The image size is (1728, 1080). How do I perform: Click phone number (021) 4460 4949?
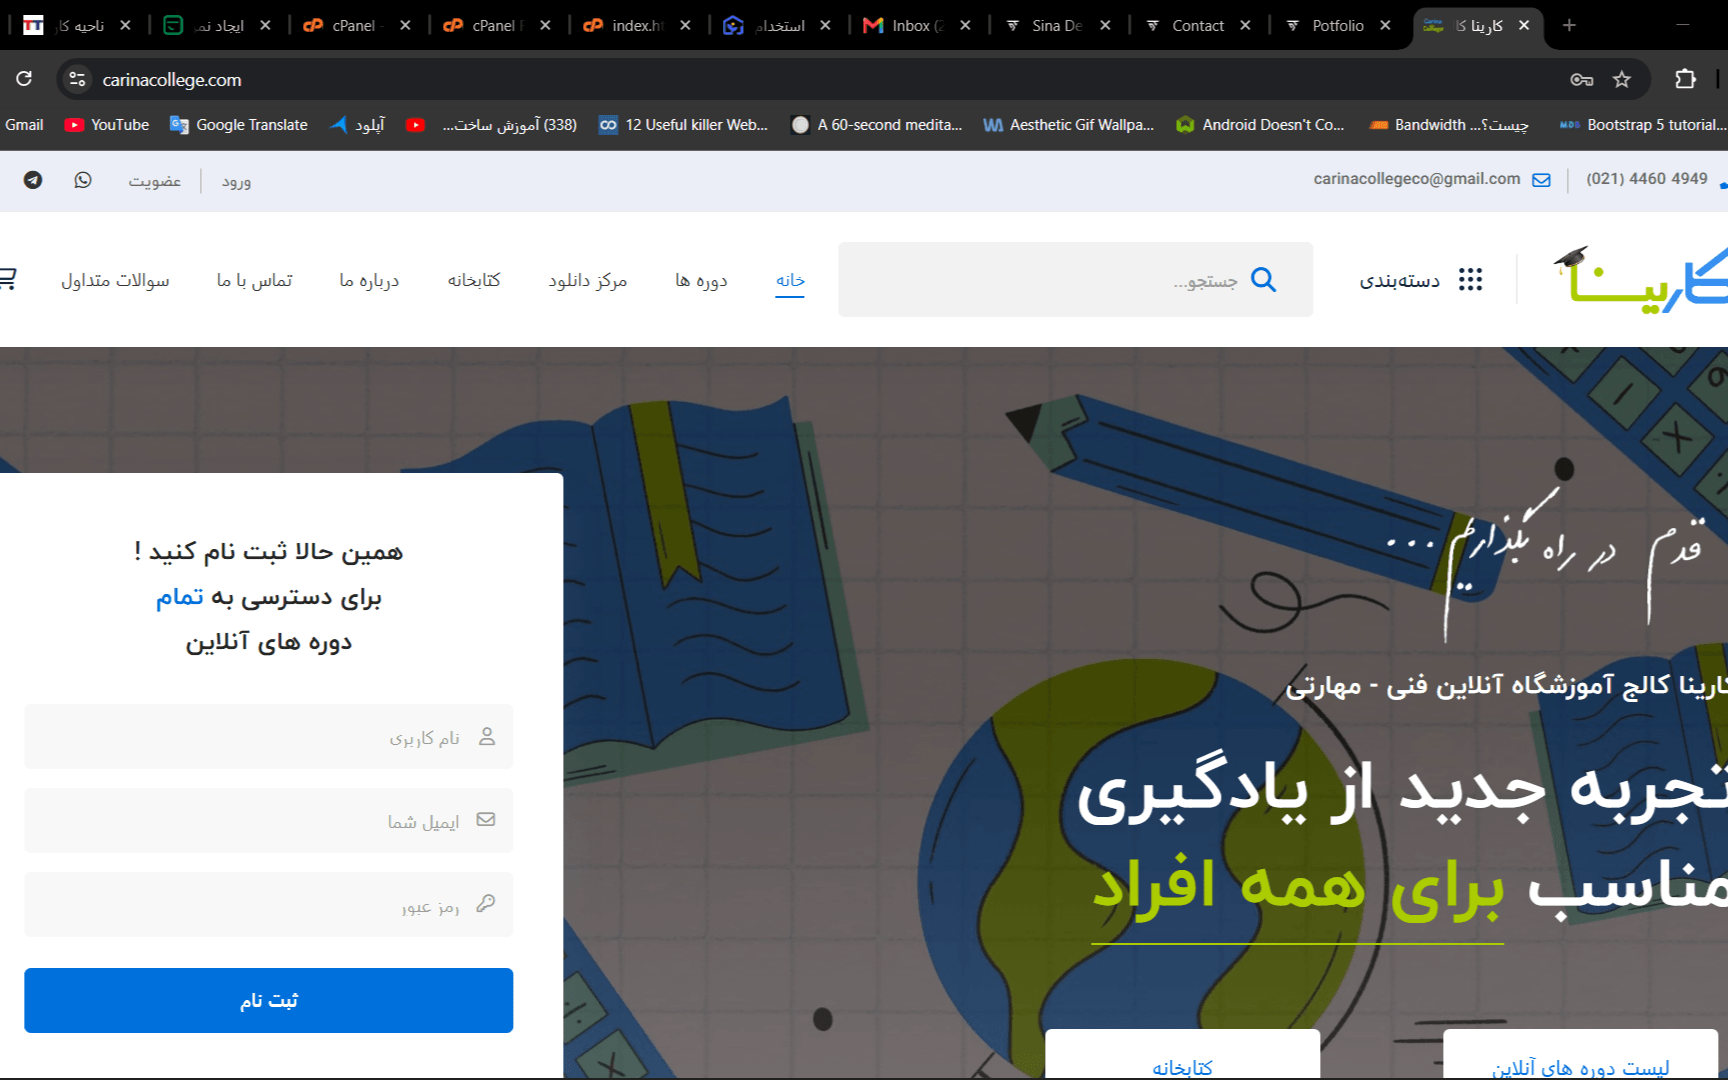click(1647, 179)
